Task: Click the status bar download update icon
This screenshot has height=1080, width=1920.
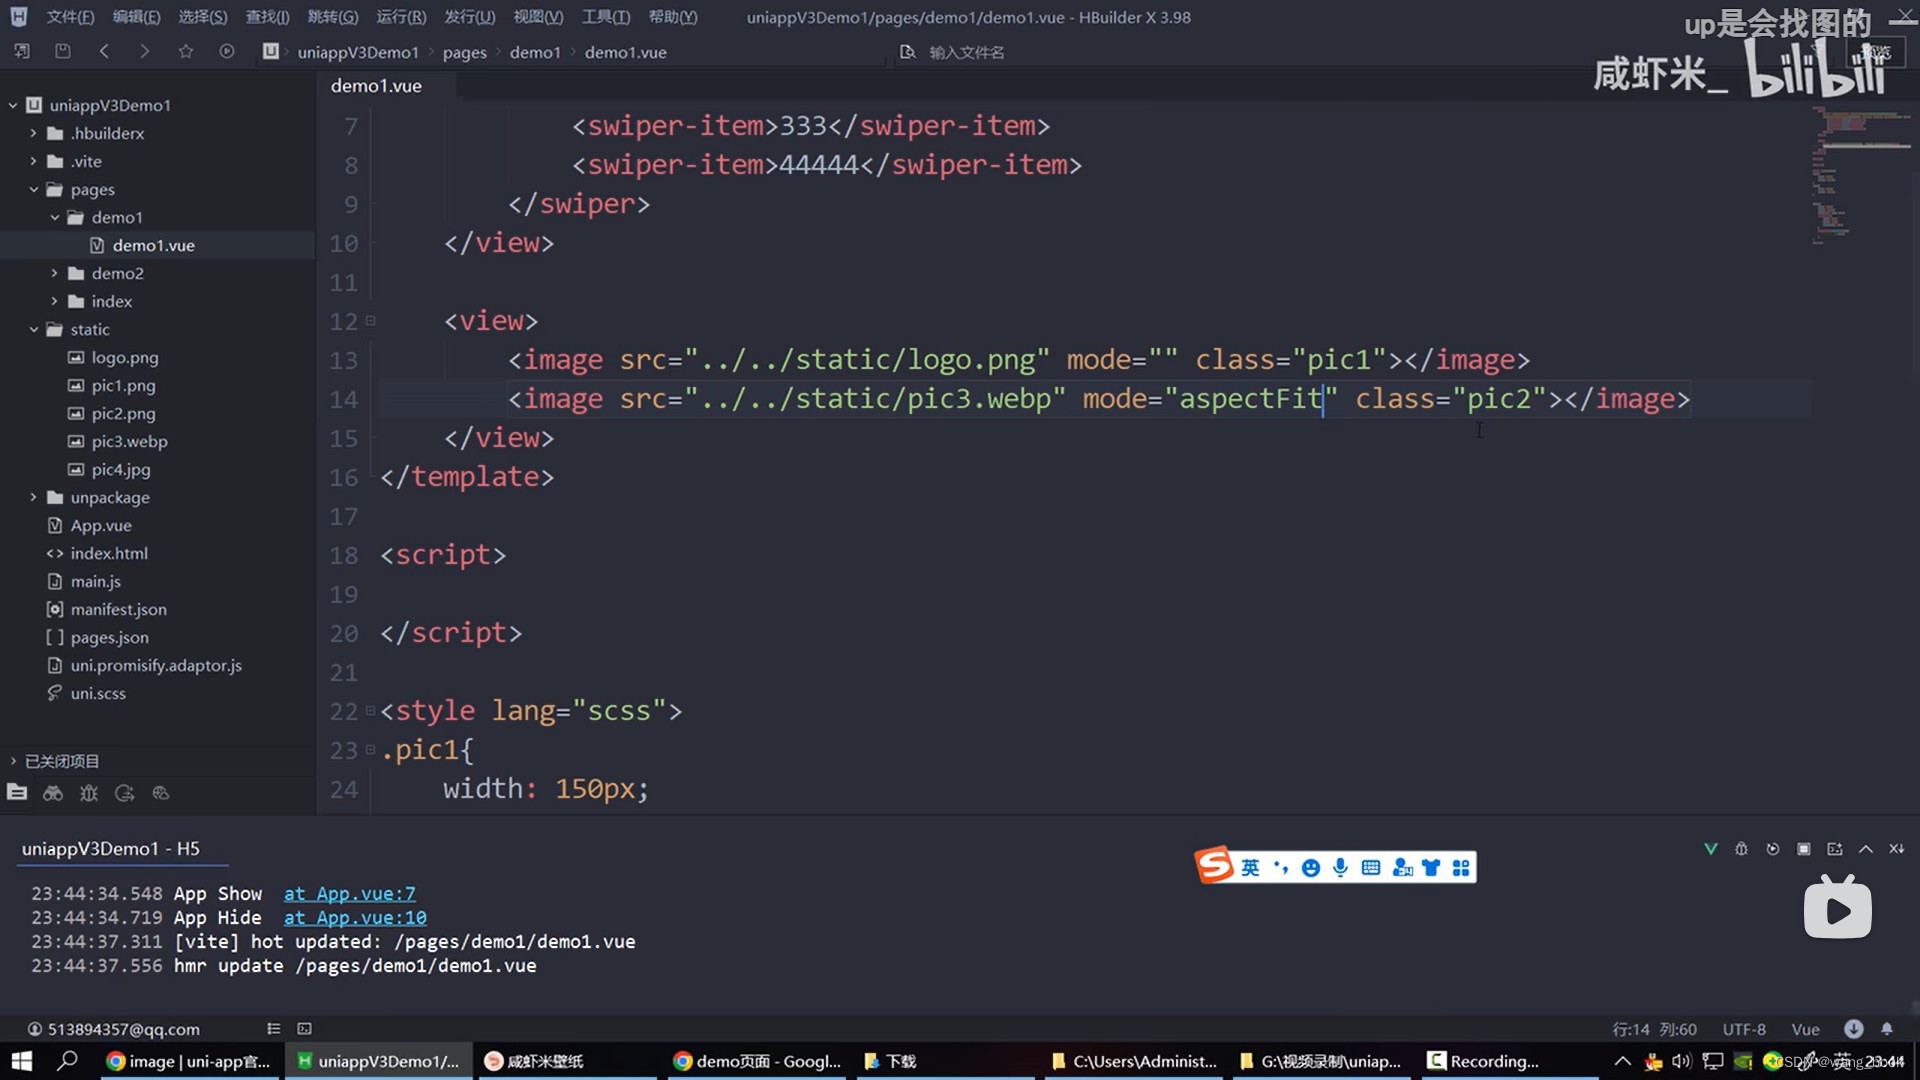Action: (1854, 1028)
